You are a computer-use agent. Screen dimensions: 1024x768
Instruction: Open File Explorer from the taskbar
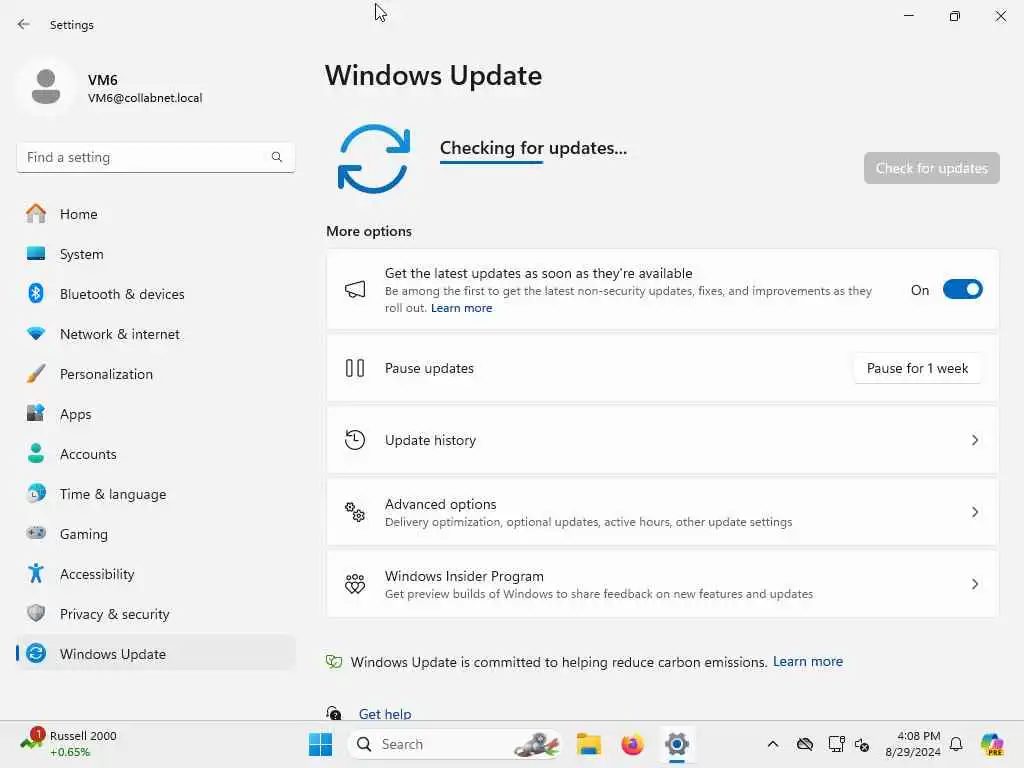click(588, 744)
